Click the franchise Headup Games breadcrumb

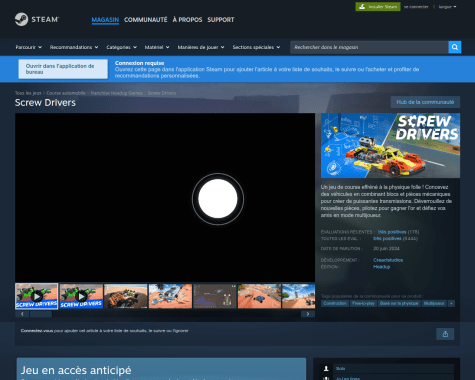click(117, 93)
